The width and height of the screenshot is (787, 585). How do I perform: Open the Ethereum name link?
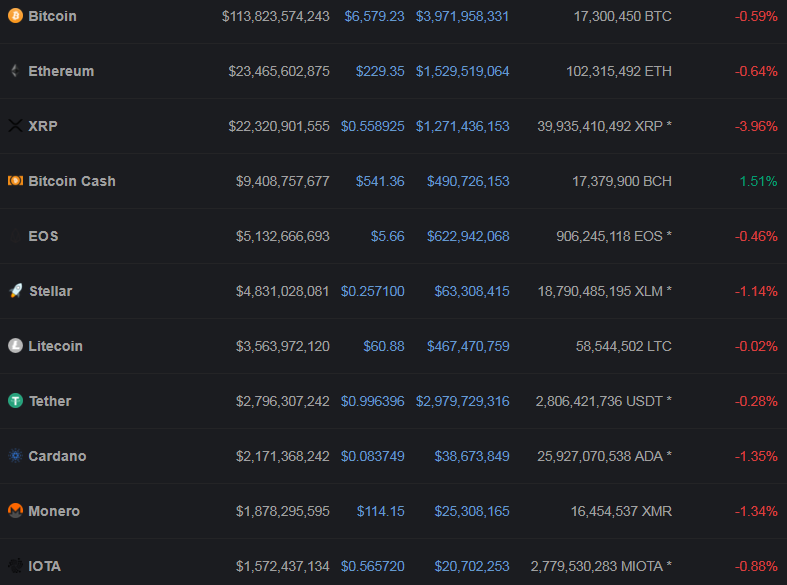pyautogui.click(x=61, y=71)
